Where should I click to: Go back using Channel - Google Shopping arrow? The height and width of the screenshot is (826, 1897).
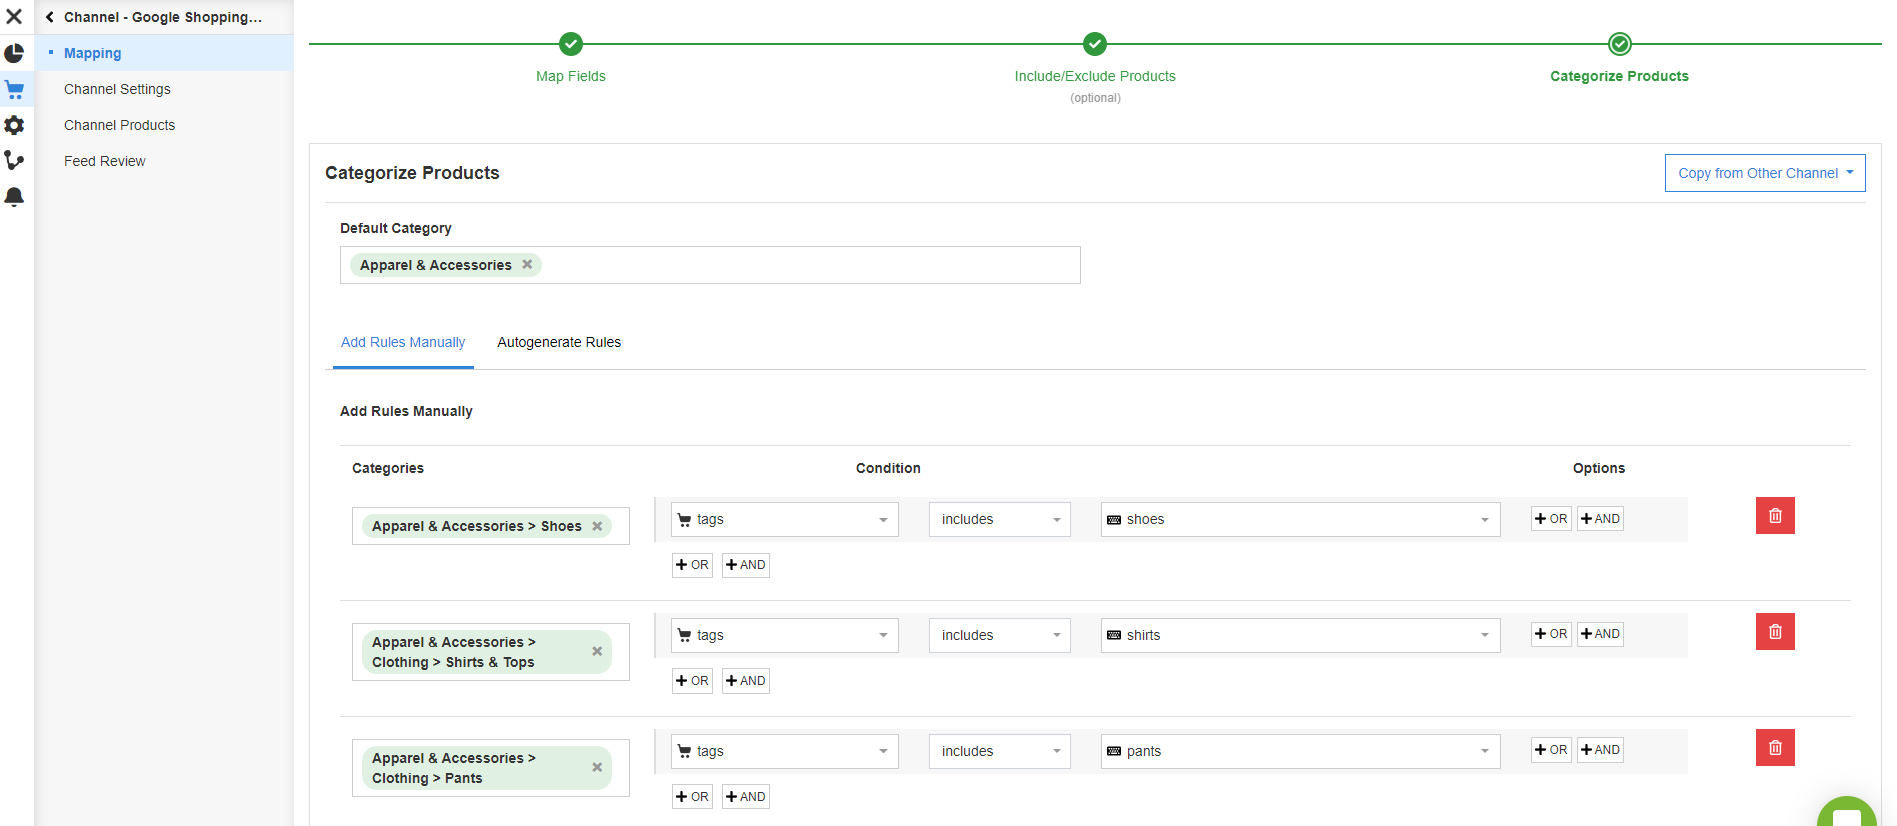tap(50, 17)
